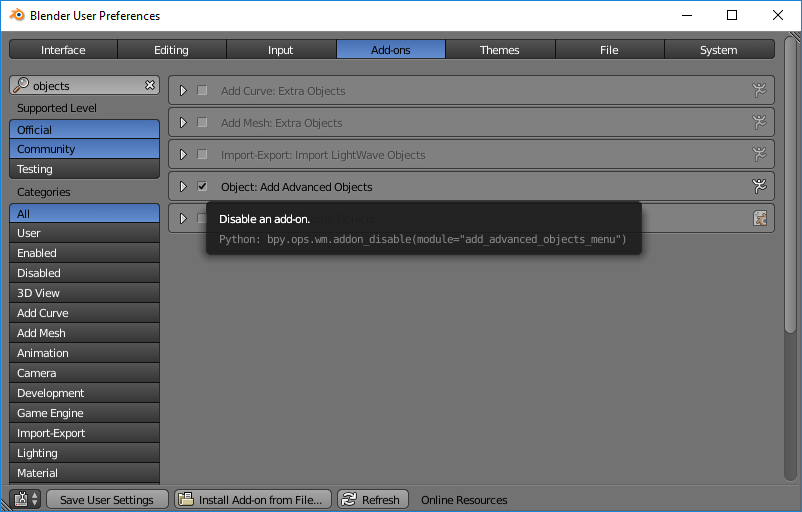
Task: Click the search magnifier icon
Action: (x=21, y=85)
